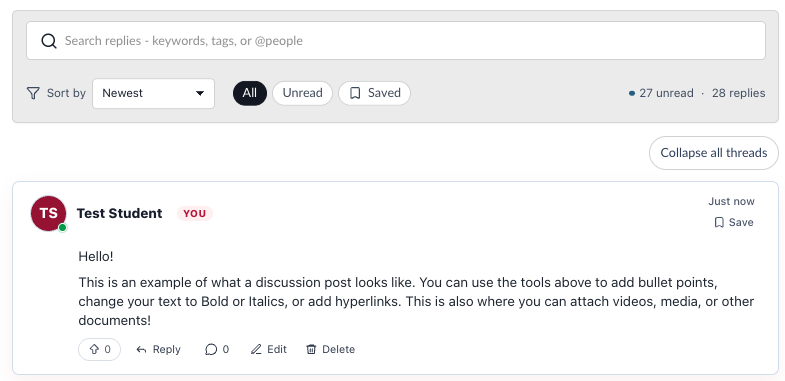
Task: Click the bookmark icon in Saved filter
Action: pos(355,93)
